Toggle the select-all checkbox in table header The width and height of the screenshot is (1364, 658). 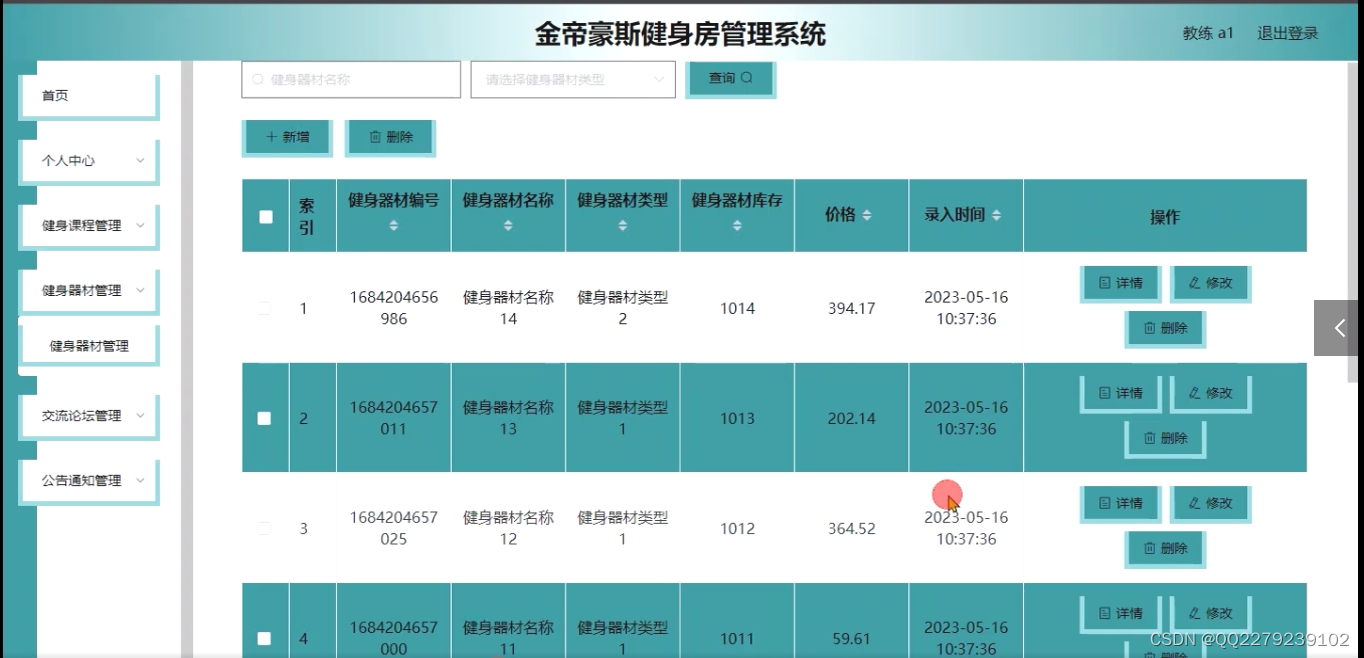(x=266, y=216)
